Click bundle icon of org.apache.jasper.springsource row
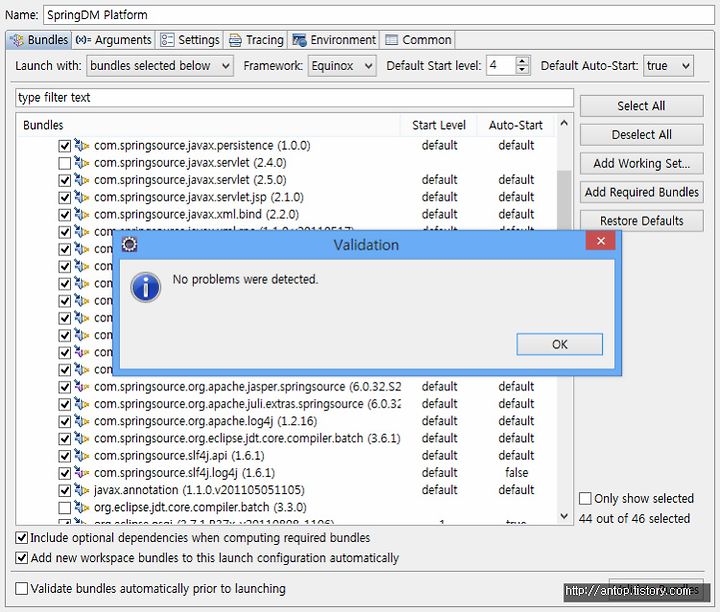This screenshot has height=612, width=720. coord(82,387)
